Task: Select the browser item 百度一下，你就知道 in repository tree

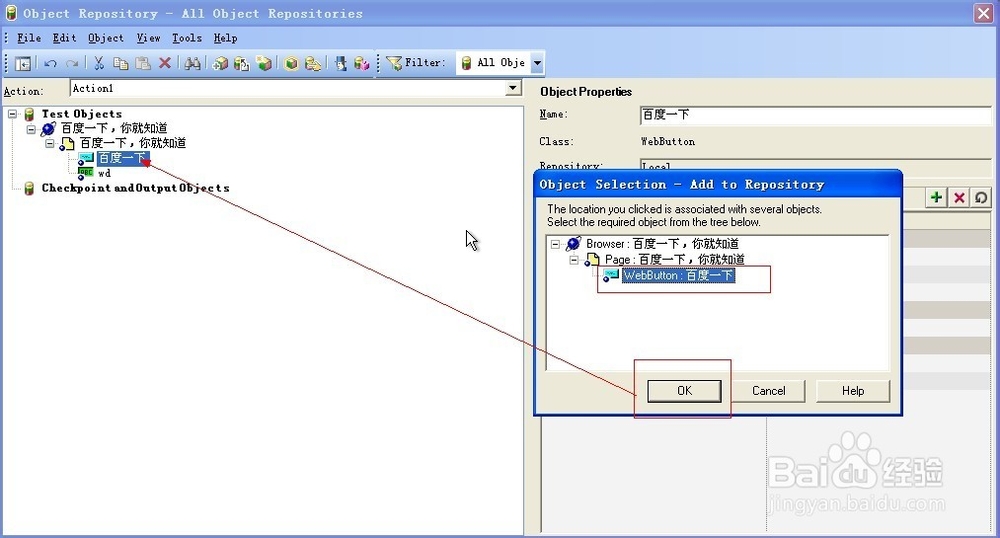Action: pyautogui.click(x=114, y=129)
